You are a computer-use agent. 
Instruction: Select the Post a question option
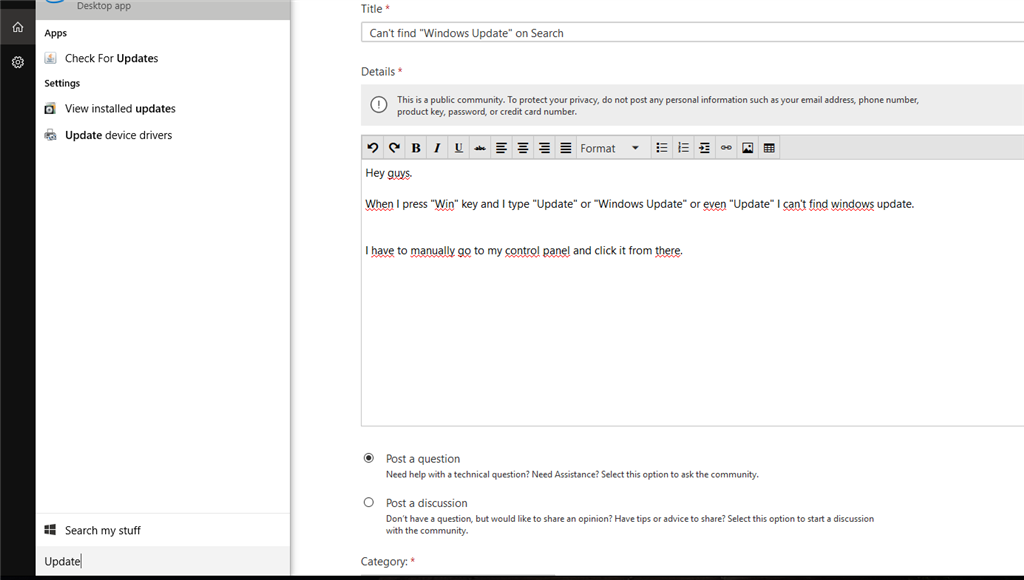point(369,458)
